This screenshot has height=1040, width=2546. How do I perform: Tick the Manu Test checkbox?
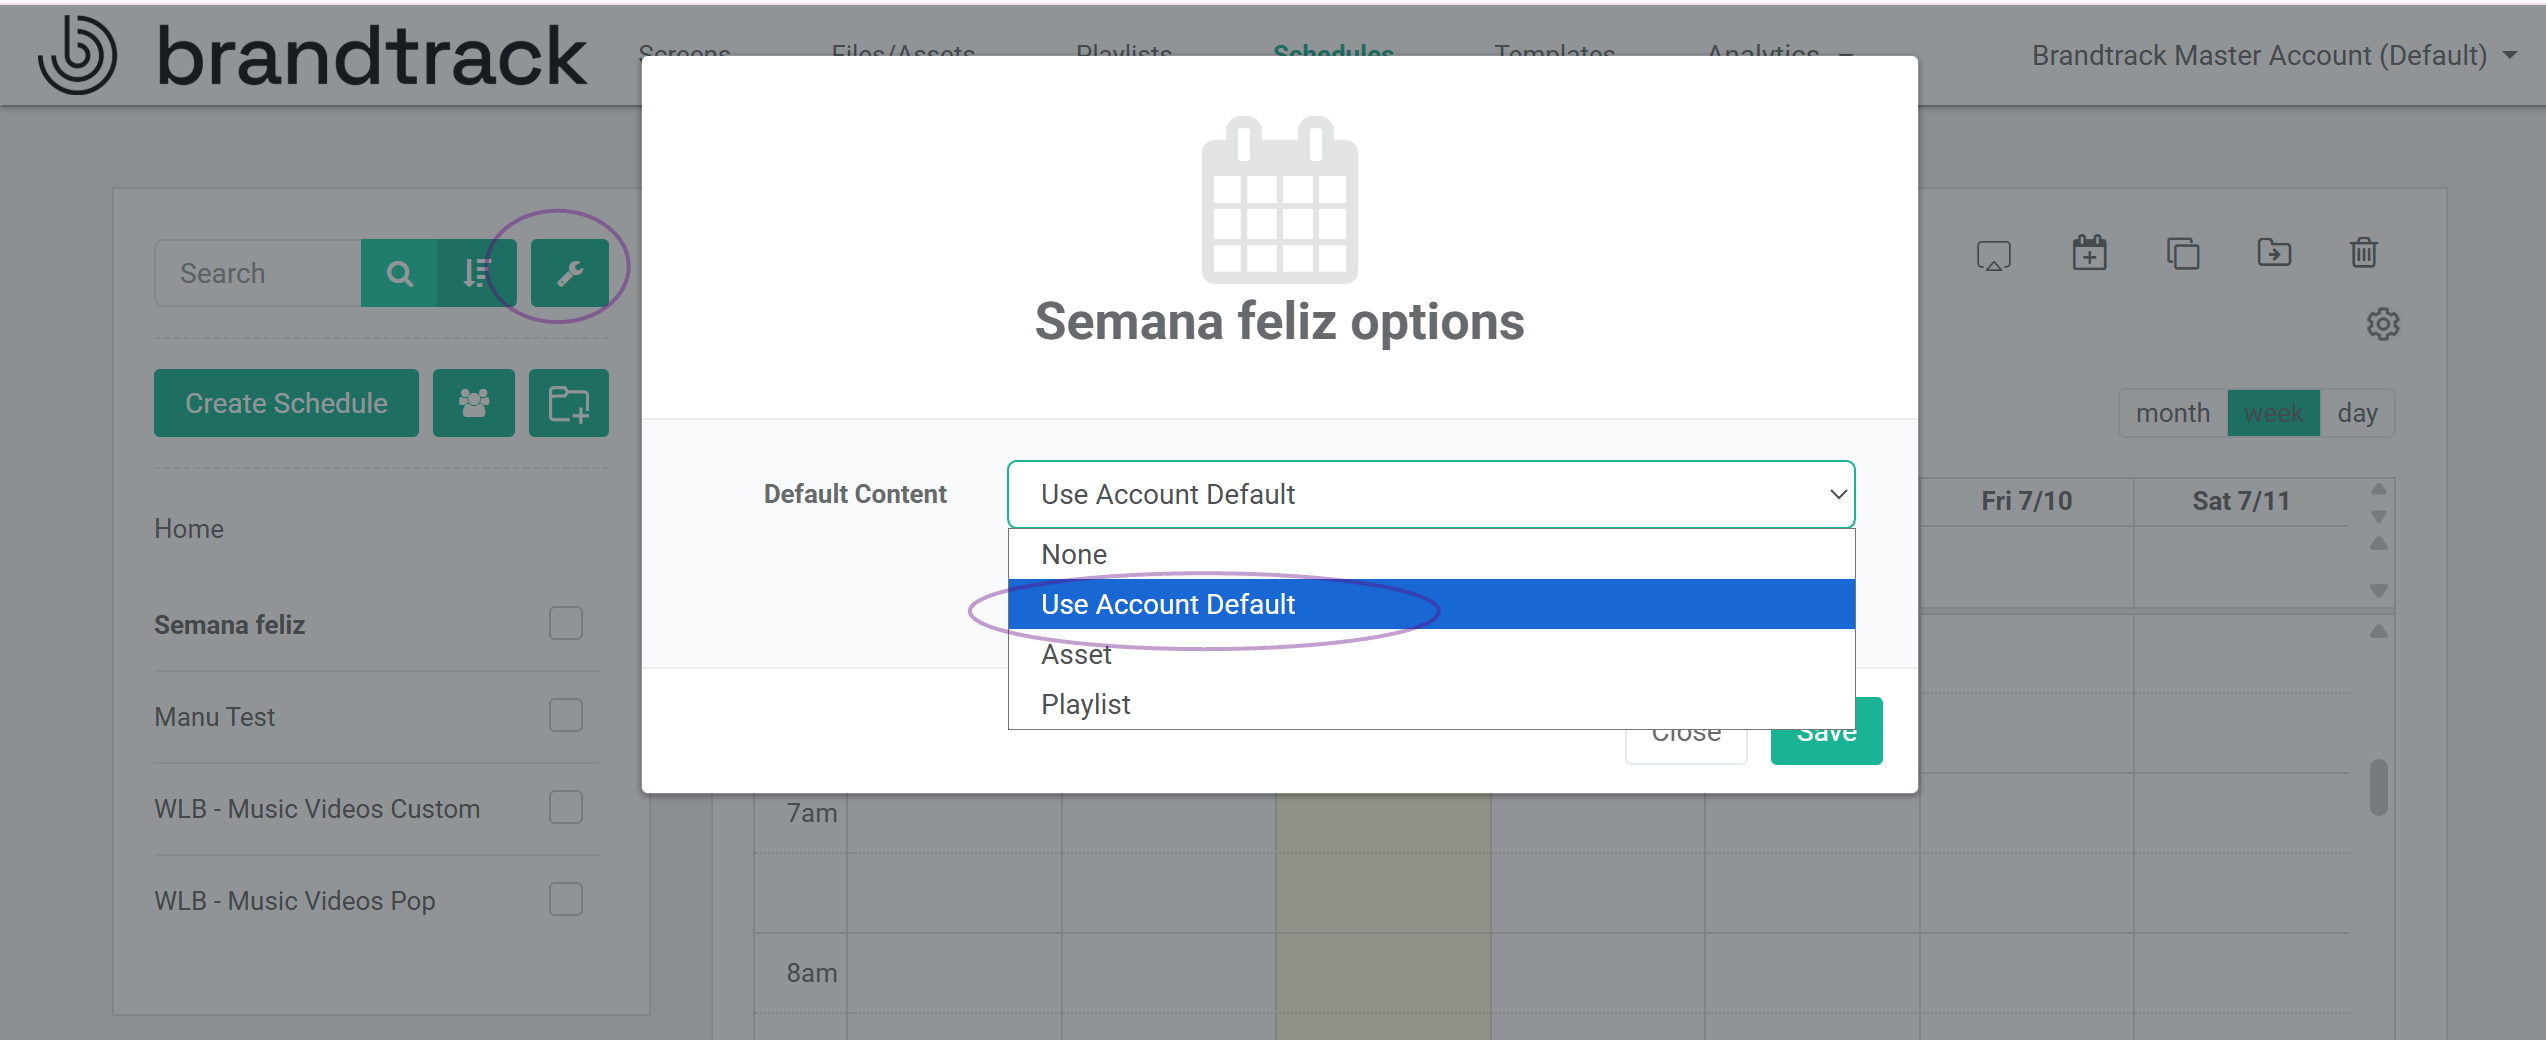566,715
